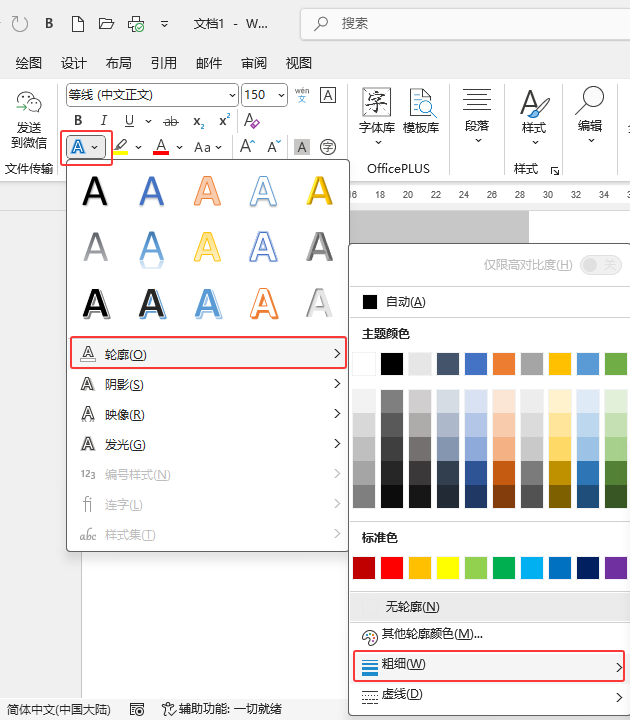This screenshot has height=720, width=630.
Task: Toggle strikethrough formatting
Action: tap(171, 122)
